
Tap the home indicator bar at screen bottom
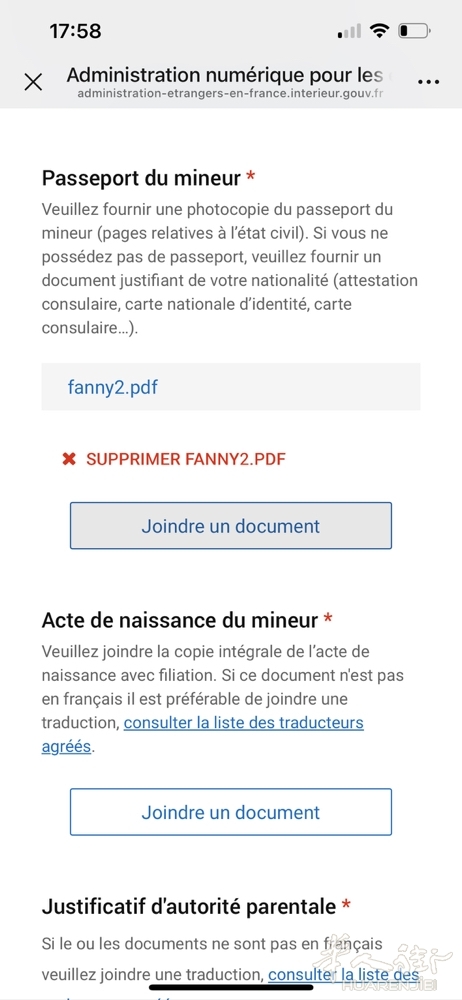231,987
